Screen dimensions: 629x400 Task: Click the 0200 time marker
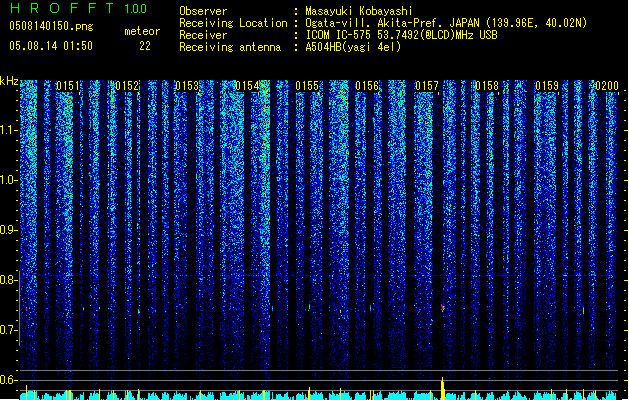tap(607, 86)
